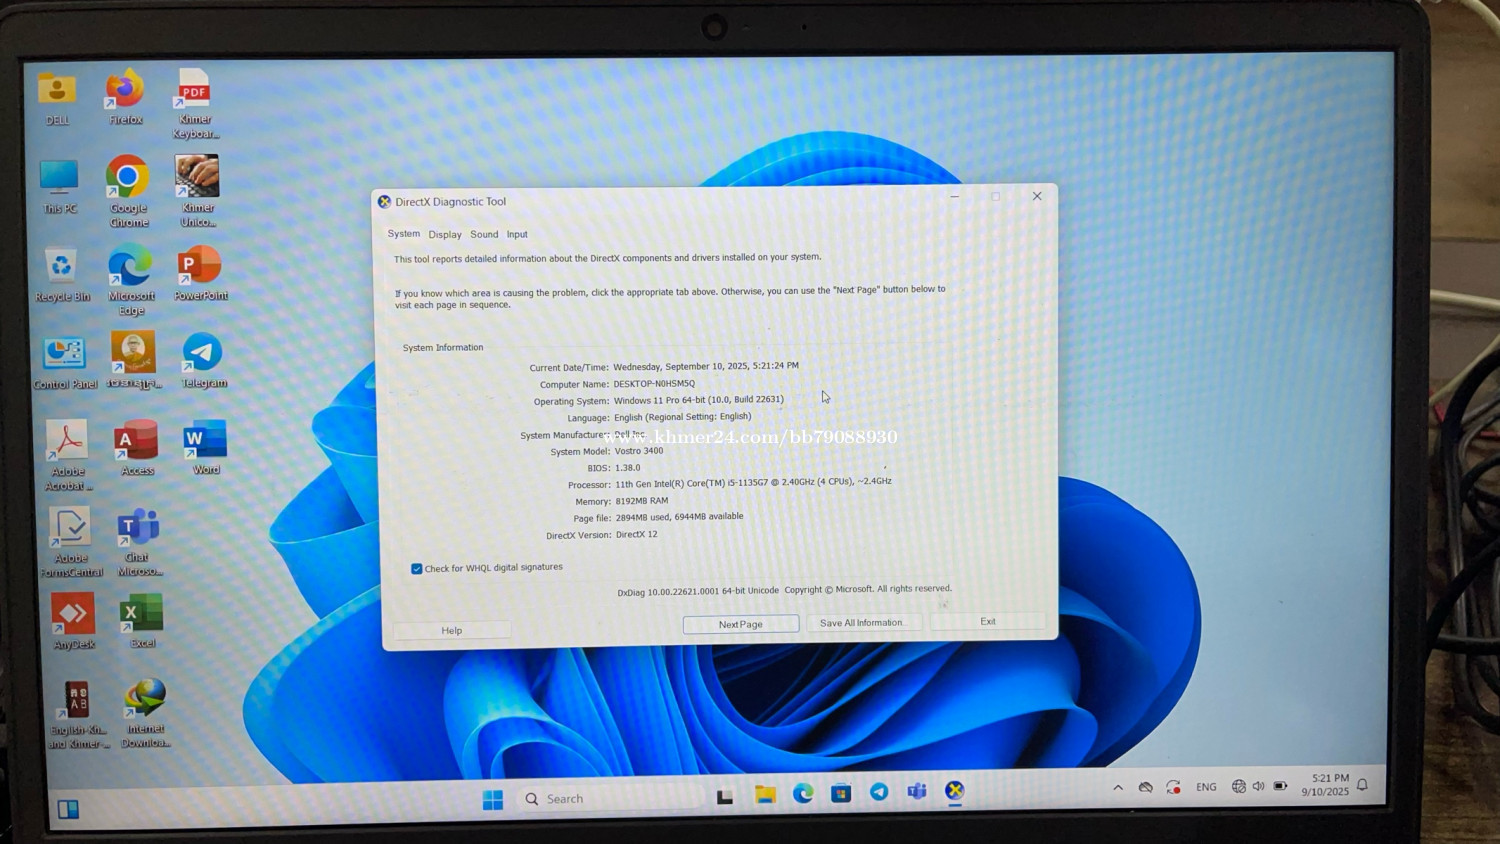Open the Widgets button on the taskbar
1500x844 pixels.
click(68, 809)
